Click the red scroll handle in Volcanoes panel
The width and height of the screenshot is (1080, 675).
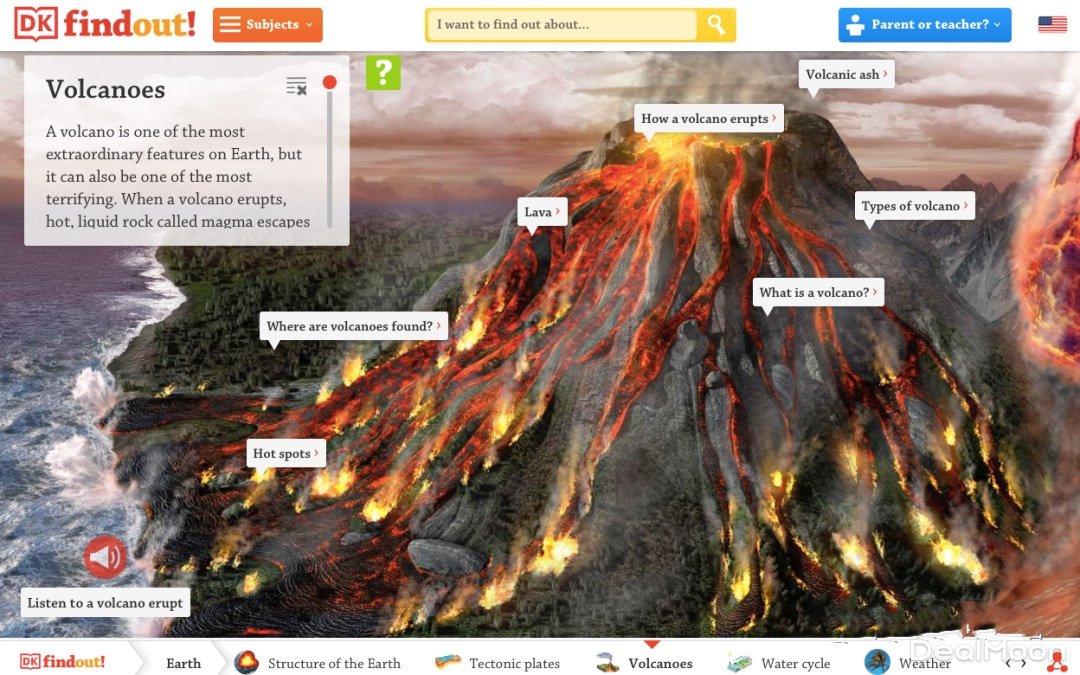[330, 83]
